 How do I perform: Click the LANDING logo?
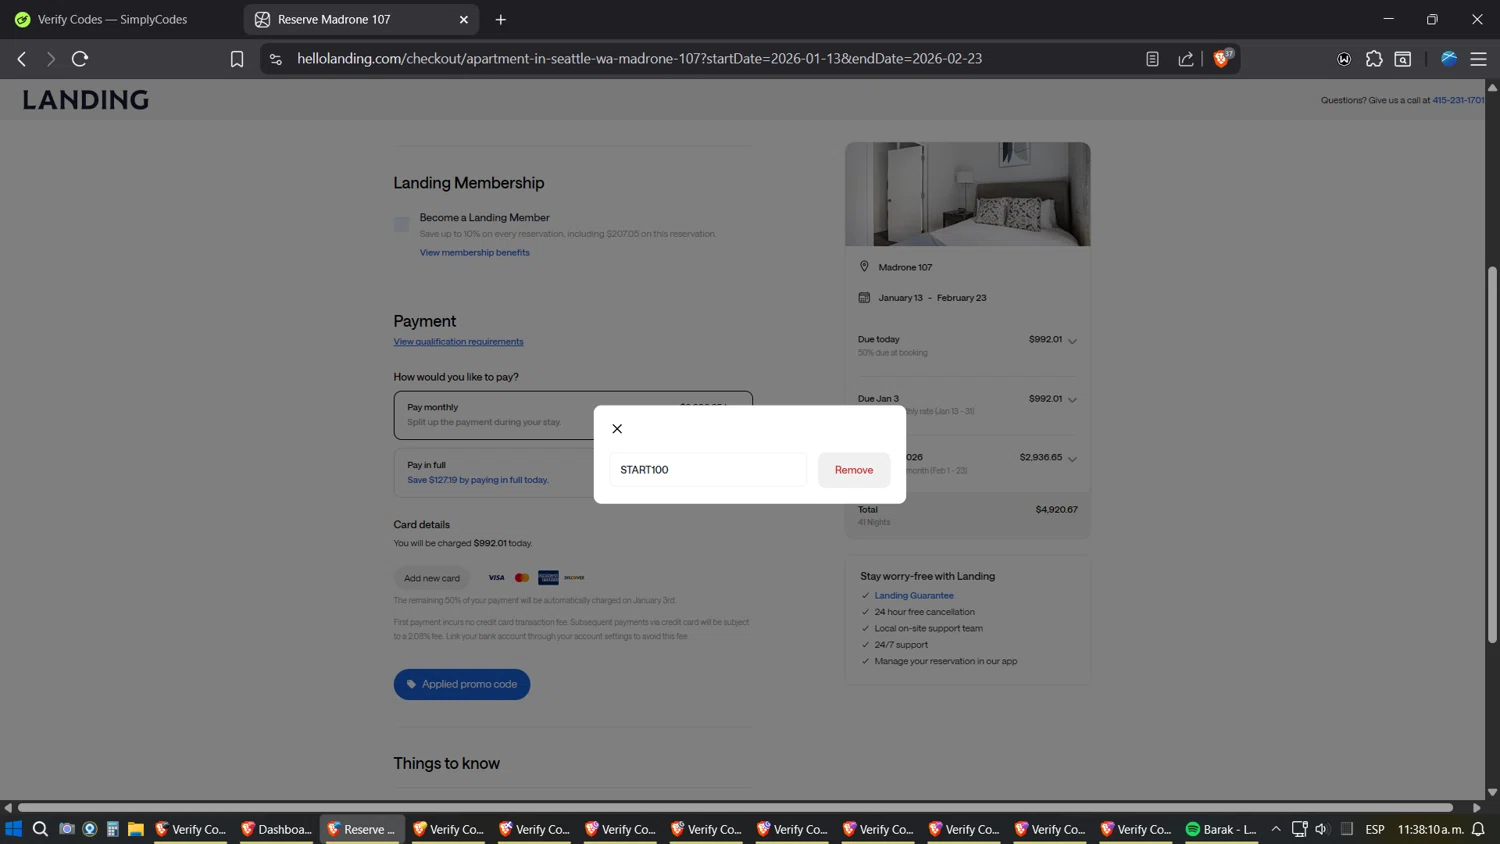pos(86,100)
